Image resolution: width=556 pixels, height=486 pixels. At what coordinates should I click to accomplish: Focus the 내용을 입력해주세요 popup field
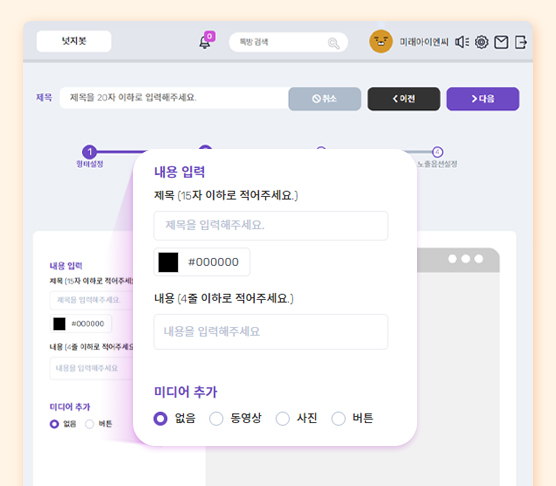click(x=271, y=332)
